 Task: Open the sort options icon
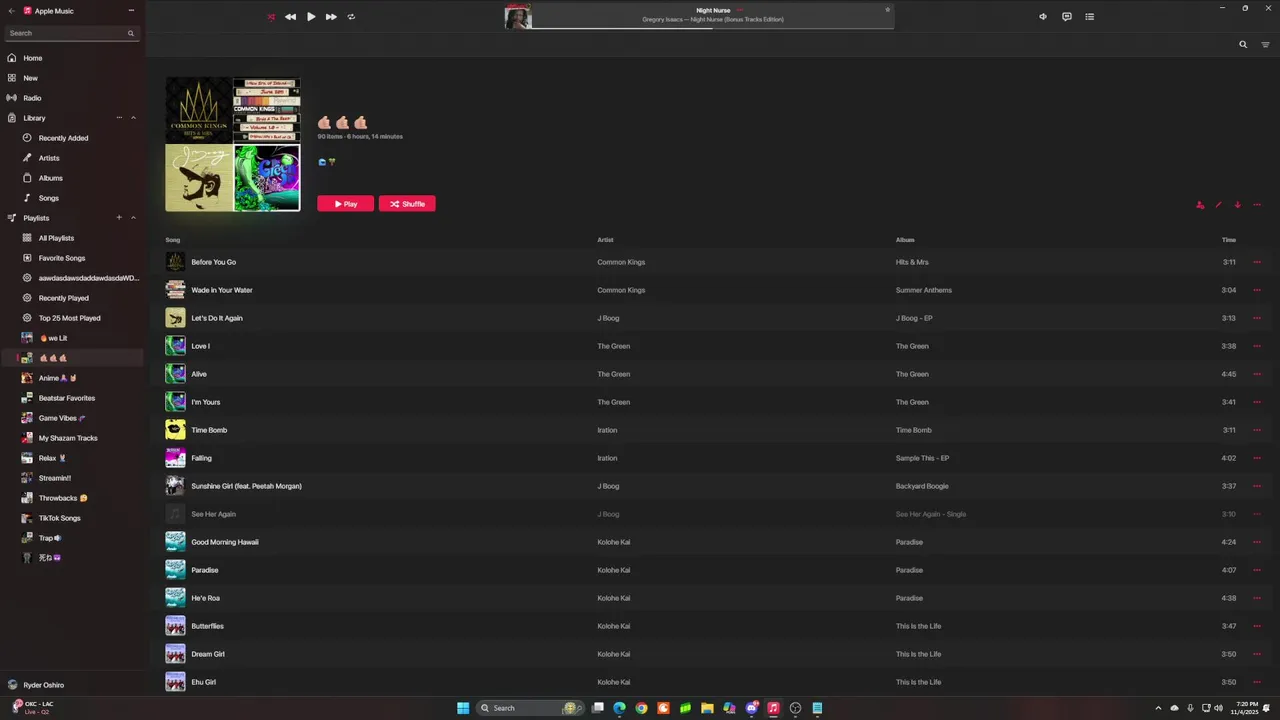[x=1265, y=44]
